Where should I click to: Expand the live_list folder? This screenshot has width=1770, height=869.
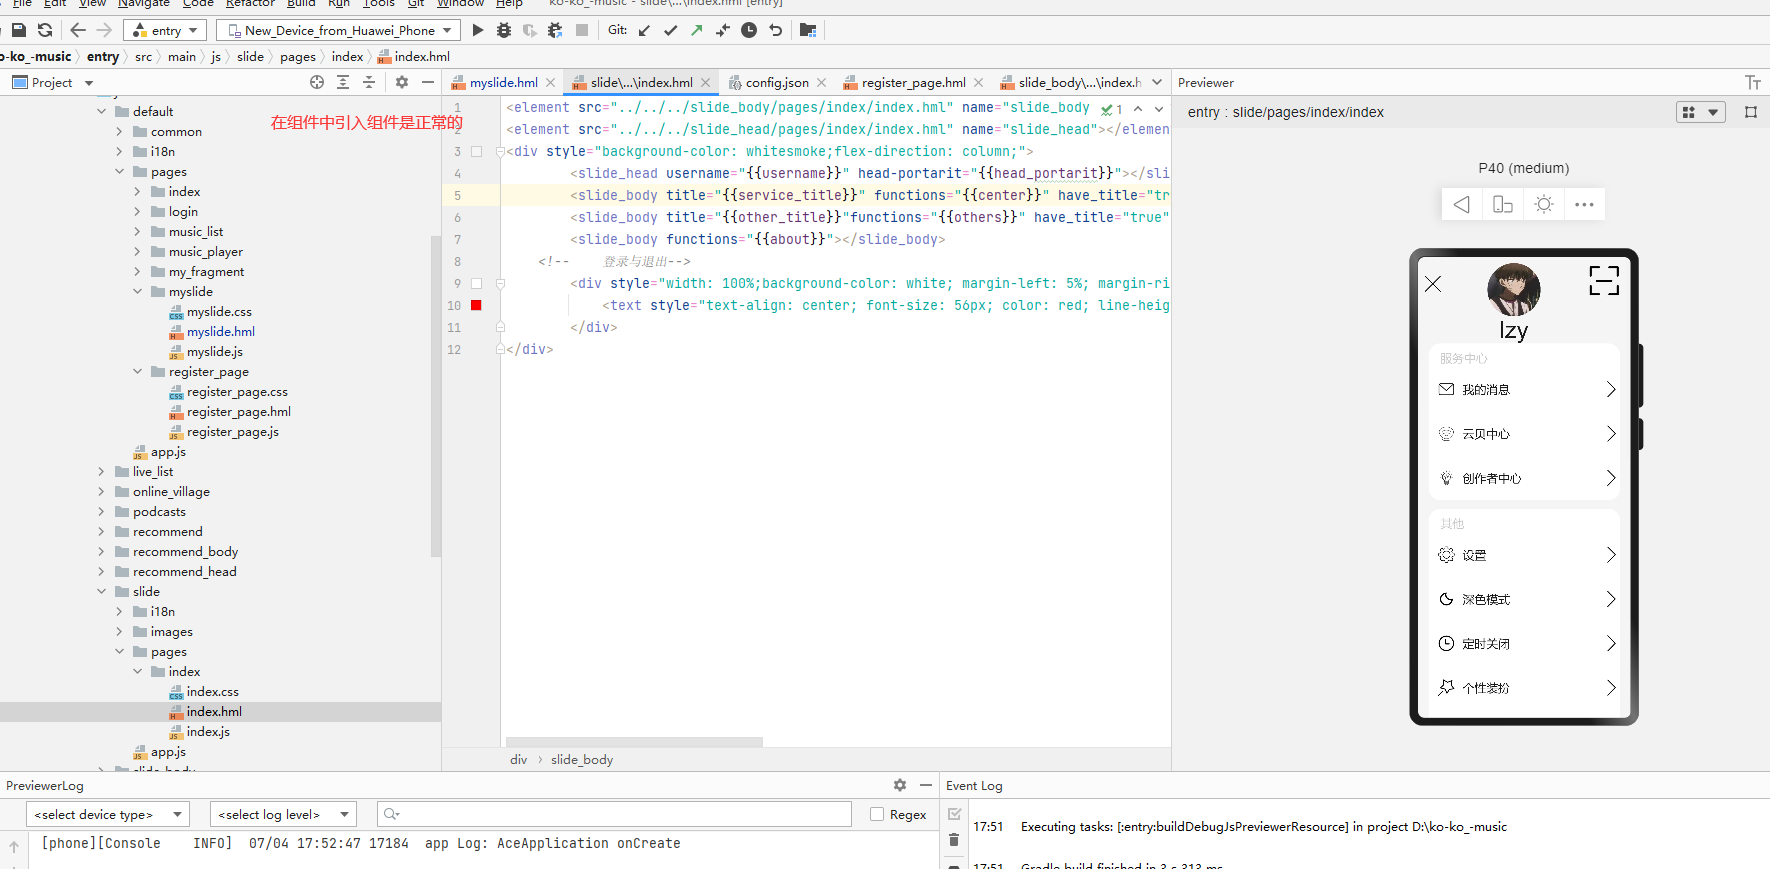pyautogui.click(x=102, y=471)
